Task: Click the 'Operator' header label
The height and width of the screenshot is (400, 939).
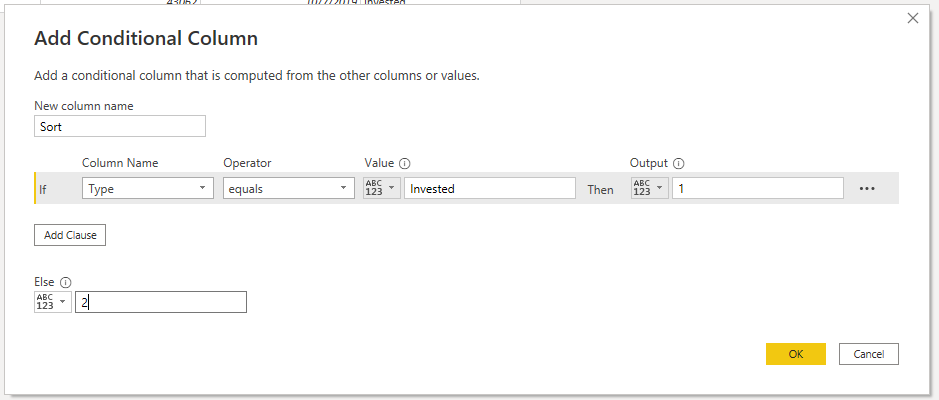Action: [x=247, y=163]
